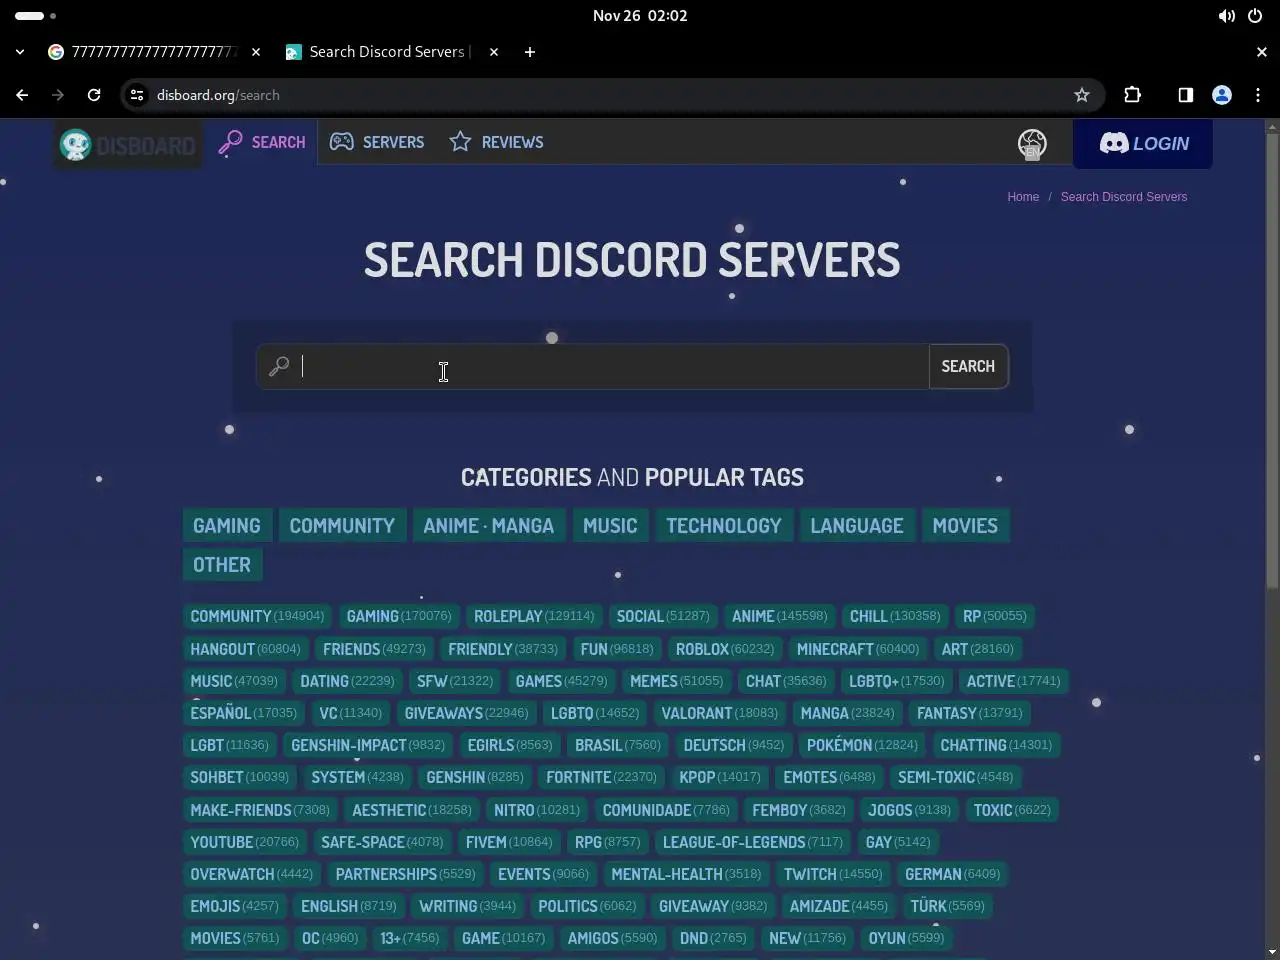Click the address bar URL
The image size is (1280, 960).
point(218,95)
